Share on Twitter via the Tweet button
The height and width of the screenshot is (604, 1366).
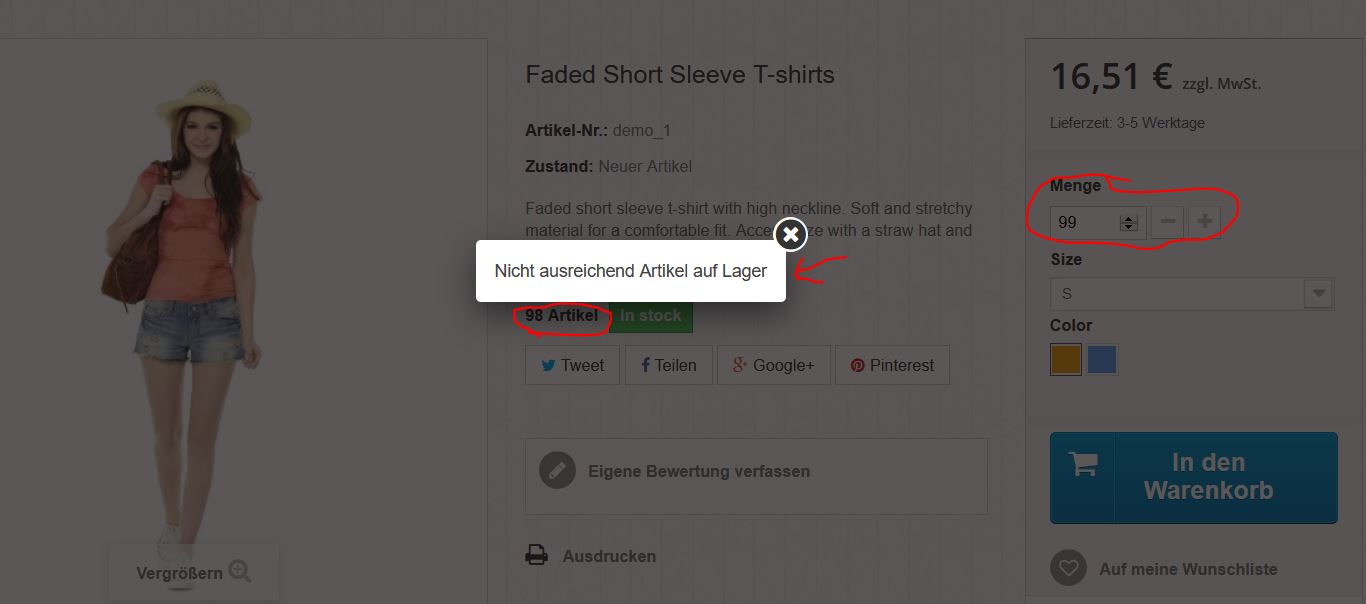(x=572, y=365)
